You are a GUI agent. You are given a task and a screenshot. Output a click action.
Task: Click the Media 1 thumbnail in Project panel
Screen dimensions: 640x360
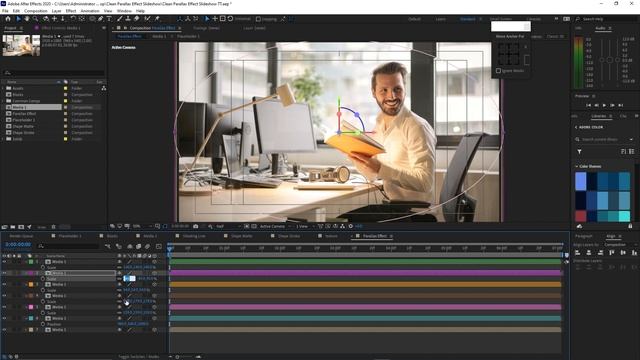point(21,45)
